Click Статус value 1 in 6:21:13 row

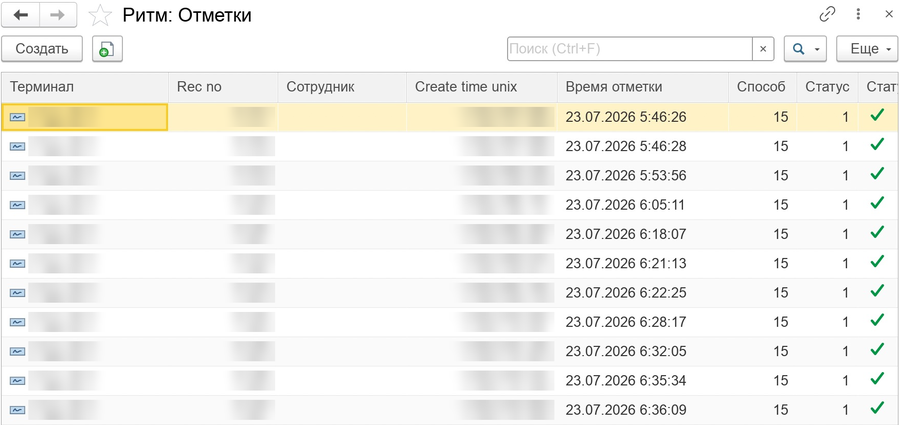pyautogui.click(x=845, y=264)
